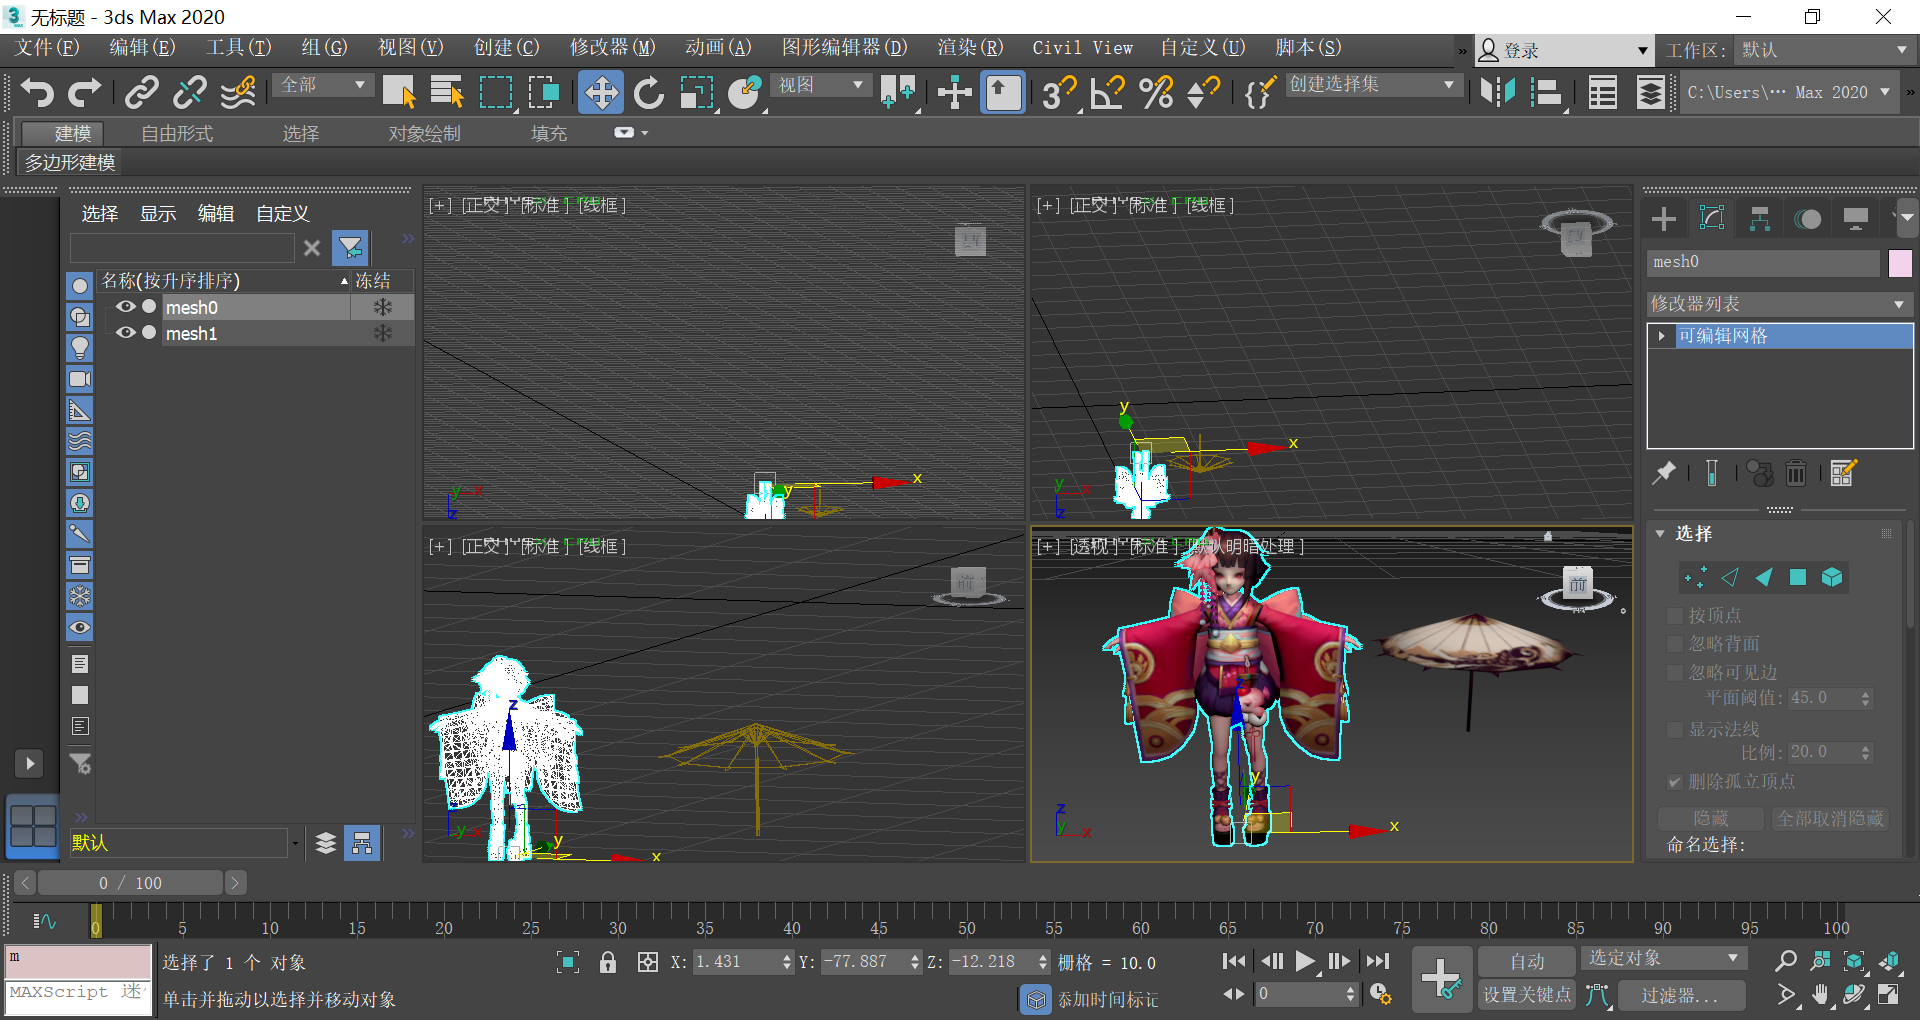1920x1020 pixels.
Task: Toggle the selection lock icon
Action: pyautogui.click(x=608, y=962)
